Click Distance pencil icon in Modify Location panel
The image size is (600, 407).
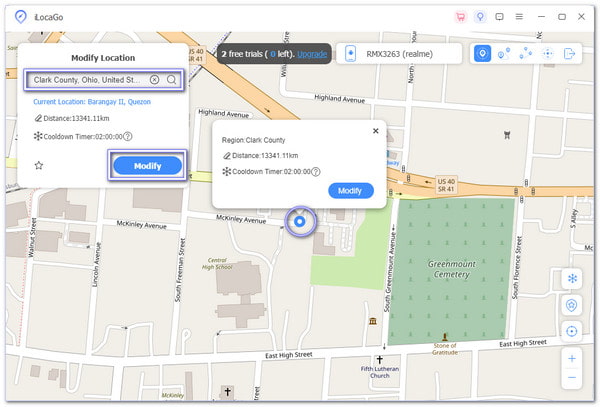[38, 118]
